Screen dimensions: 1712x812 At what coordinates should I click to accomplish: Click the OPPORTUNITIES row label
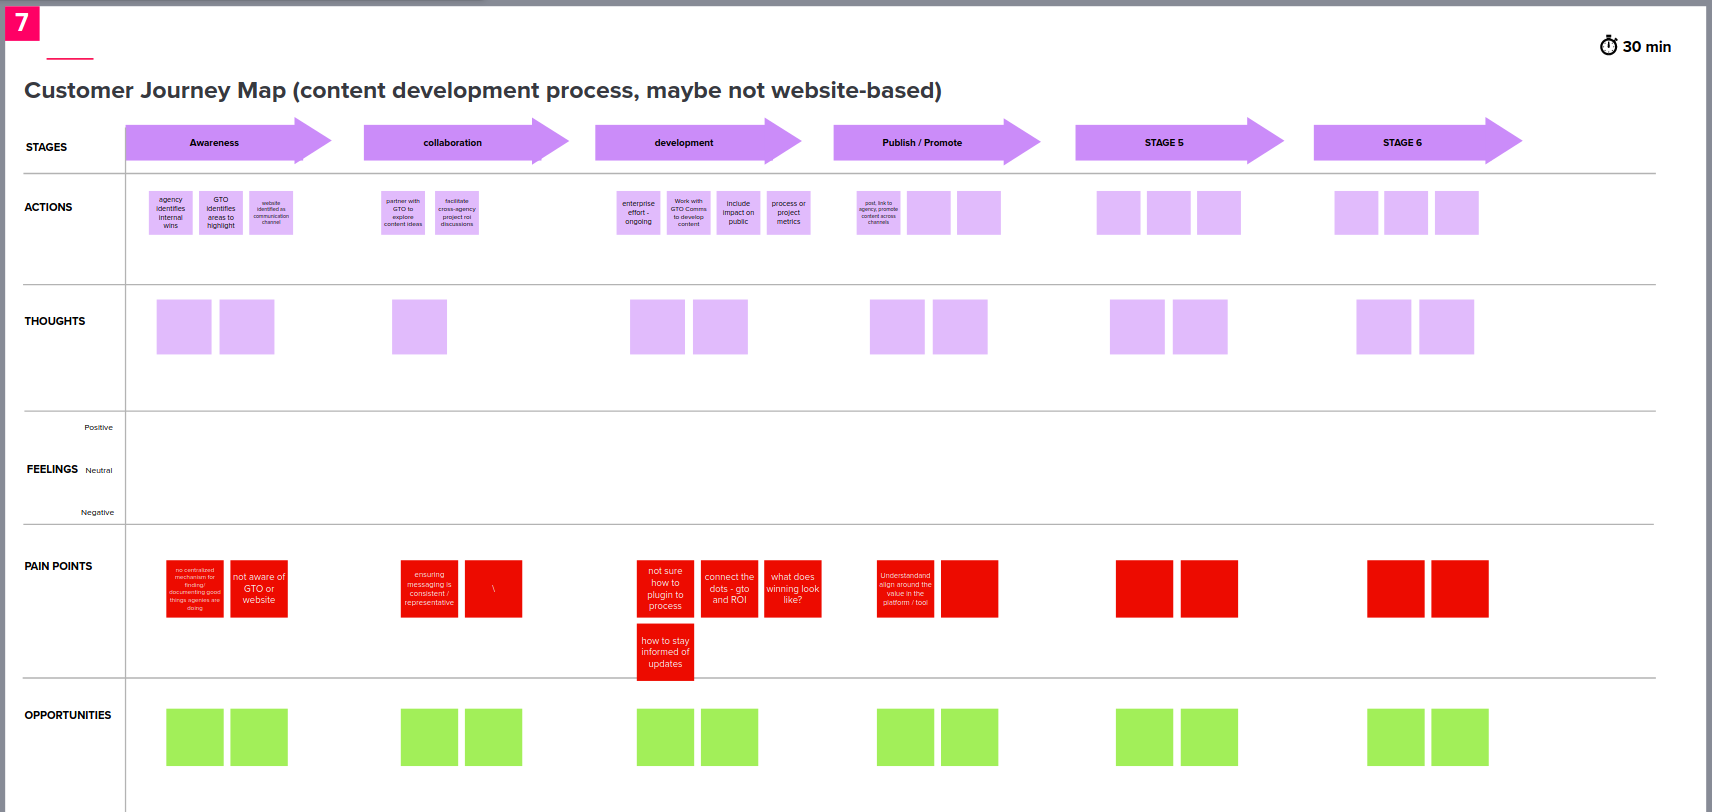pos(68,715)
